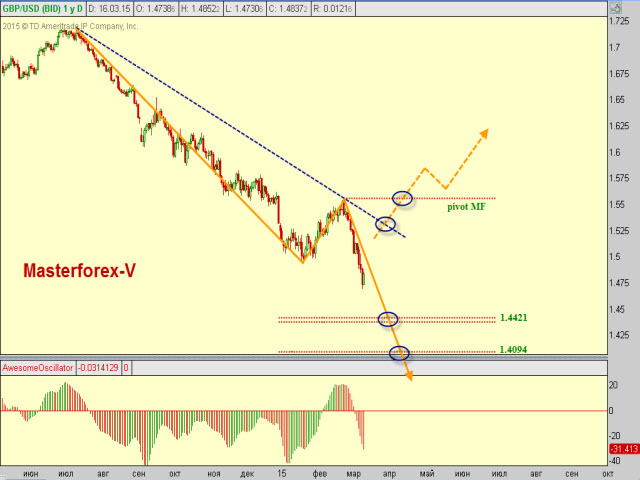640x480 pixels.
Task: Click the 1.65 price axis label
Action: click(x=617, y=100)
